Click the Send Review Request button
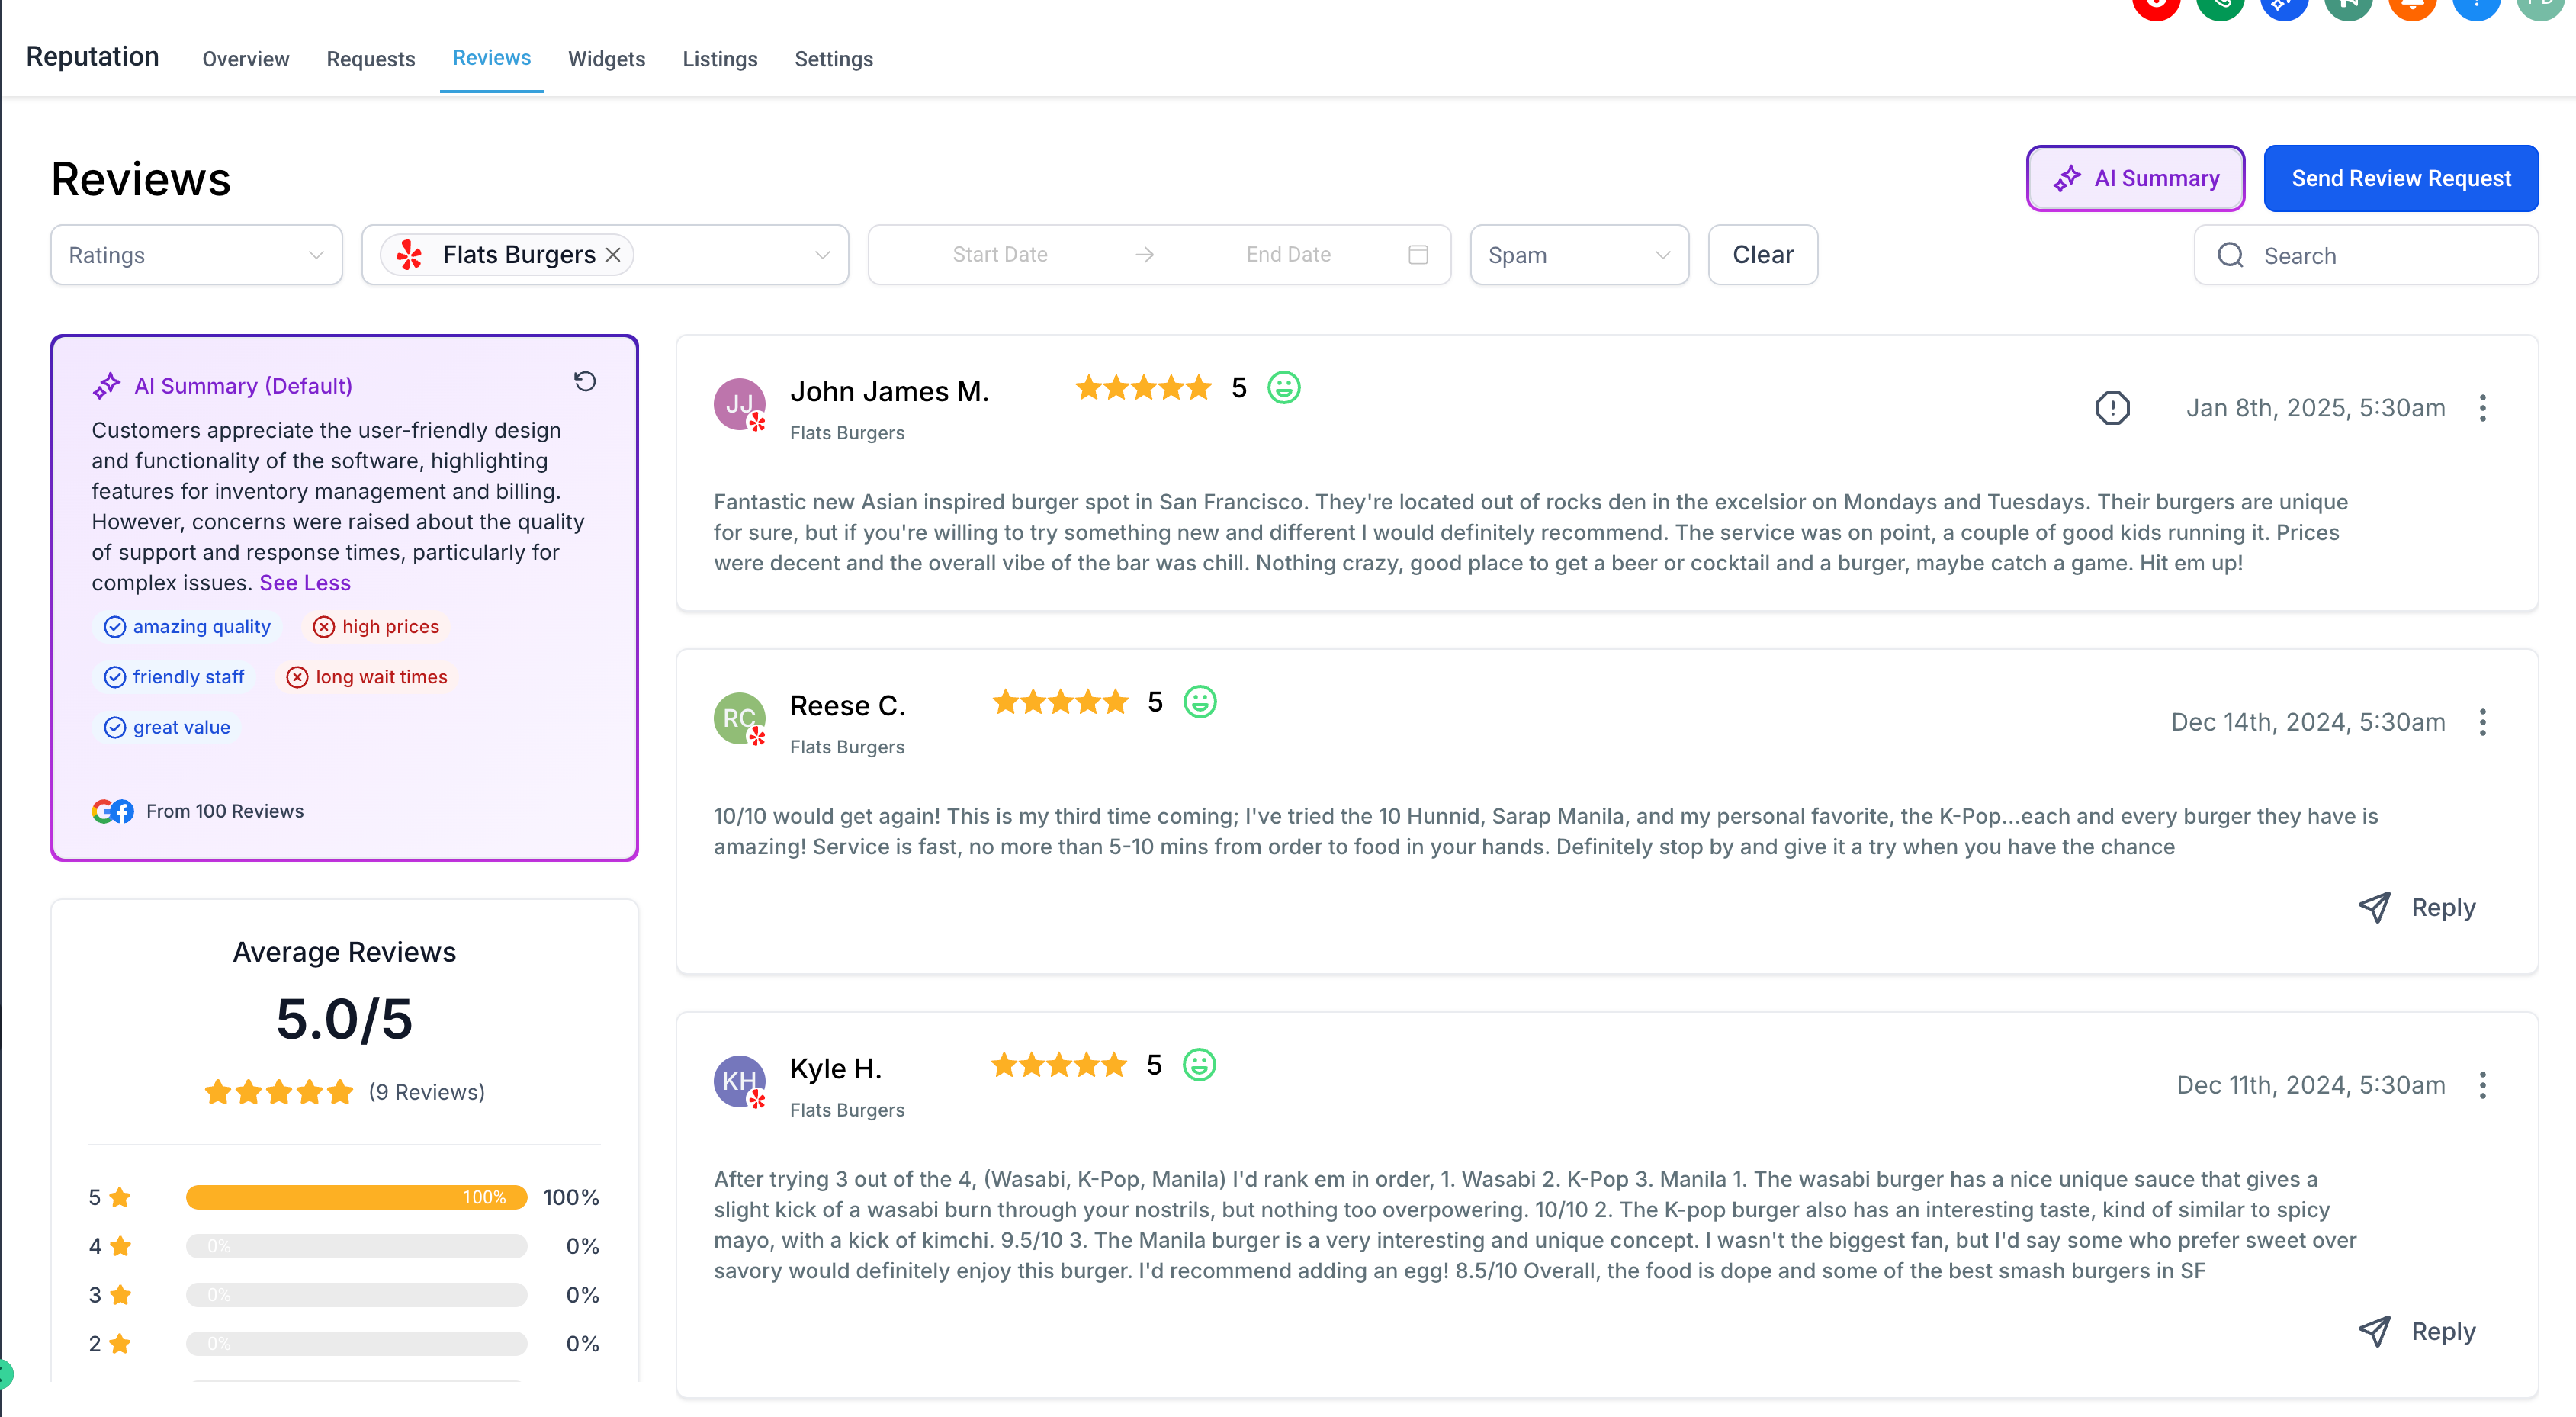 point(2400,178)
